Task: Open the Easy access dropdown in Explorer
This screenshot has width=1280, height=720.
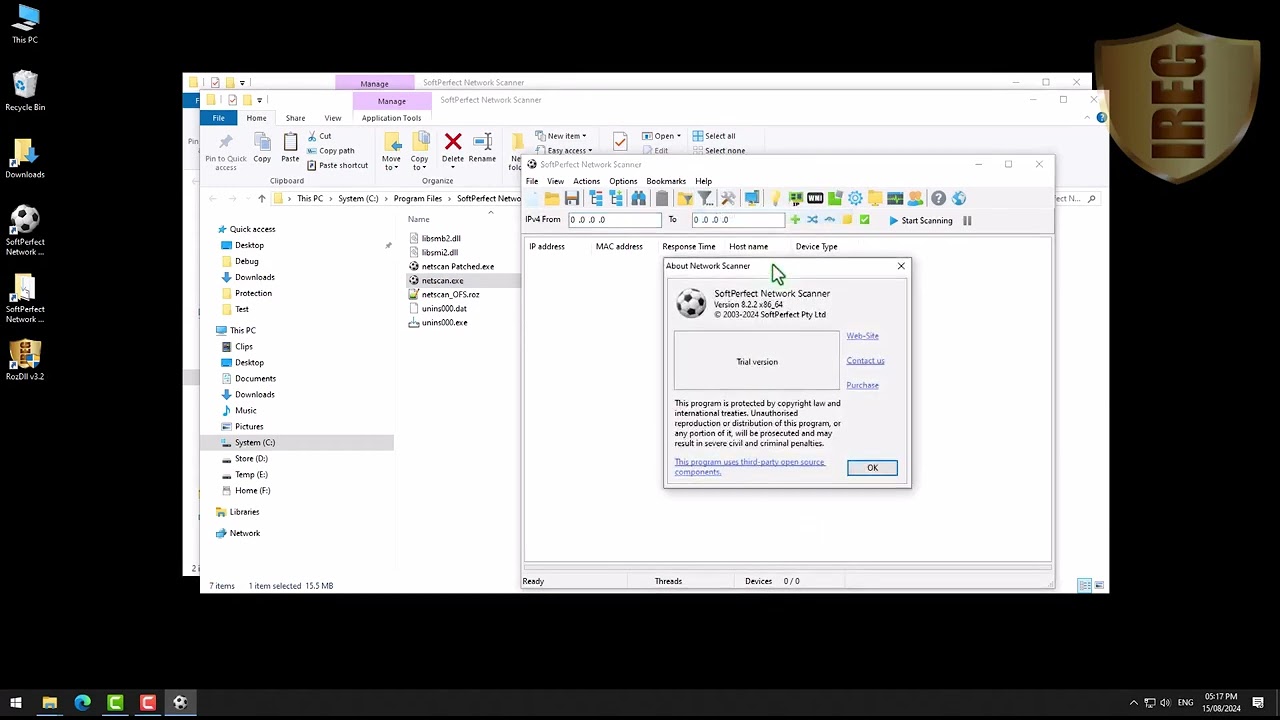Action: (x=563, y=151)
